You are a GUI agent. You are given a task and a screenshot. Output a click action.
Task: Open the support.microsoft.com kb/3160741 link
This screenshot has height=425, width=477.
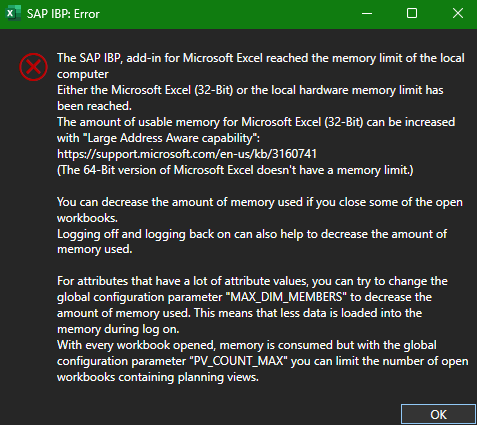point(187,154)
